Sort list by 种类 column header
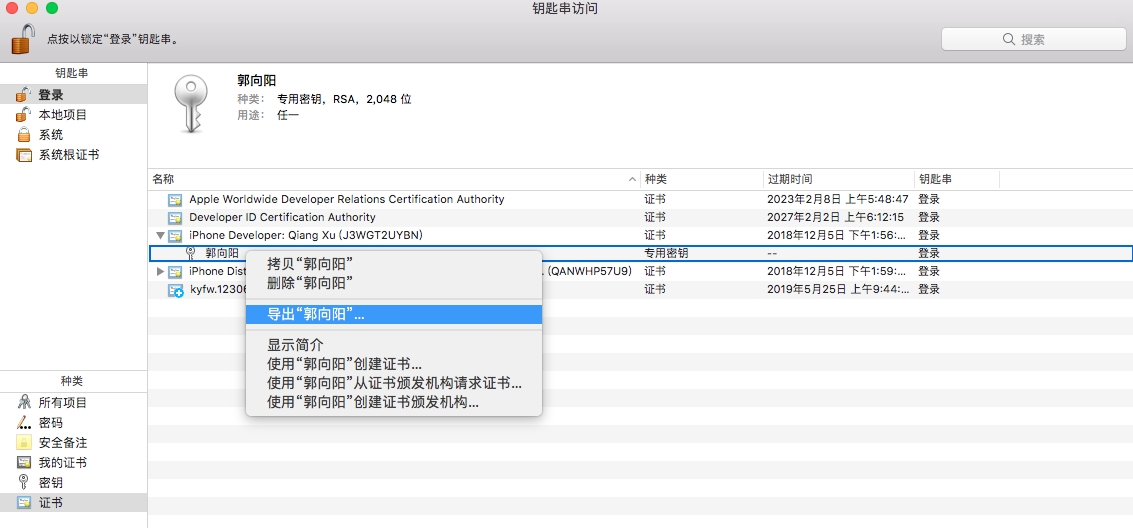1133x528 pixels. pyautogui.click(x=702, y=179)
